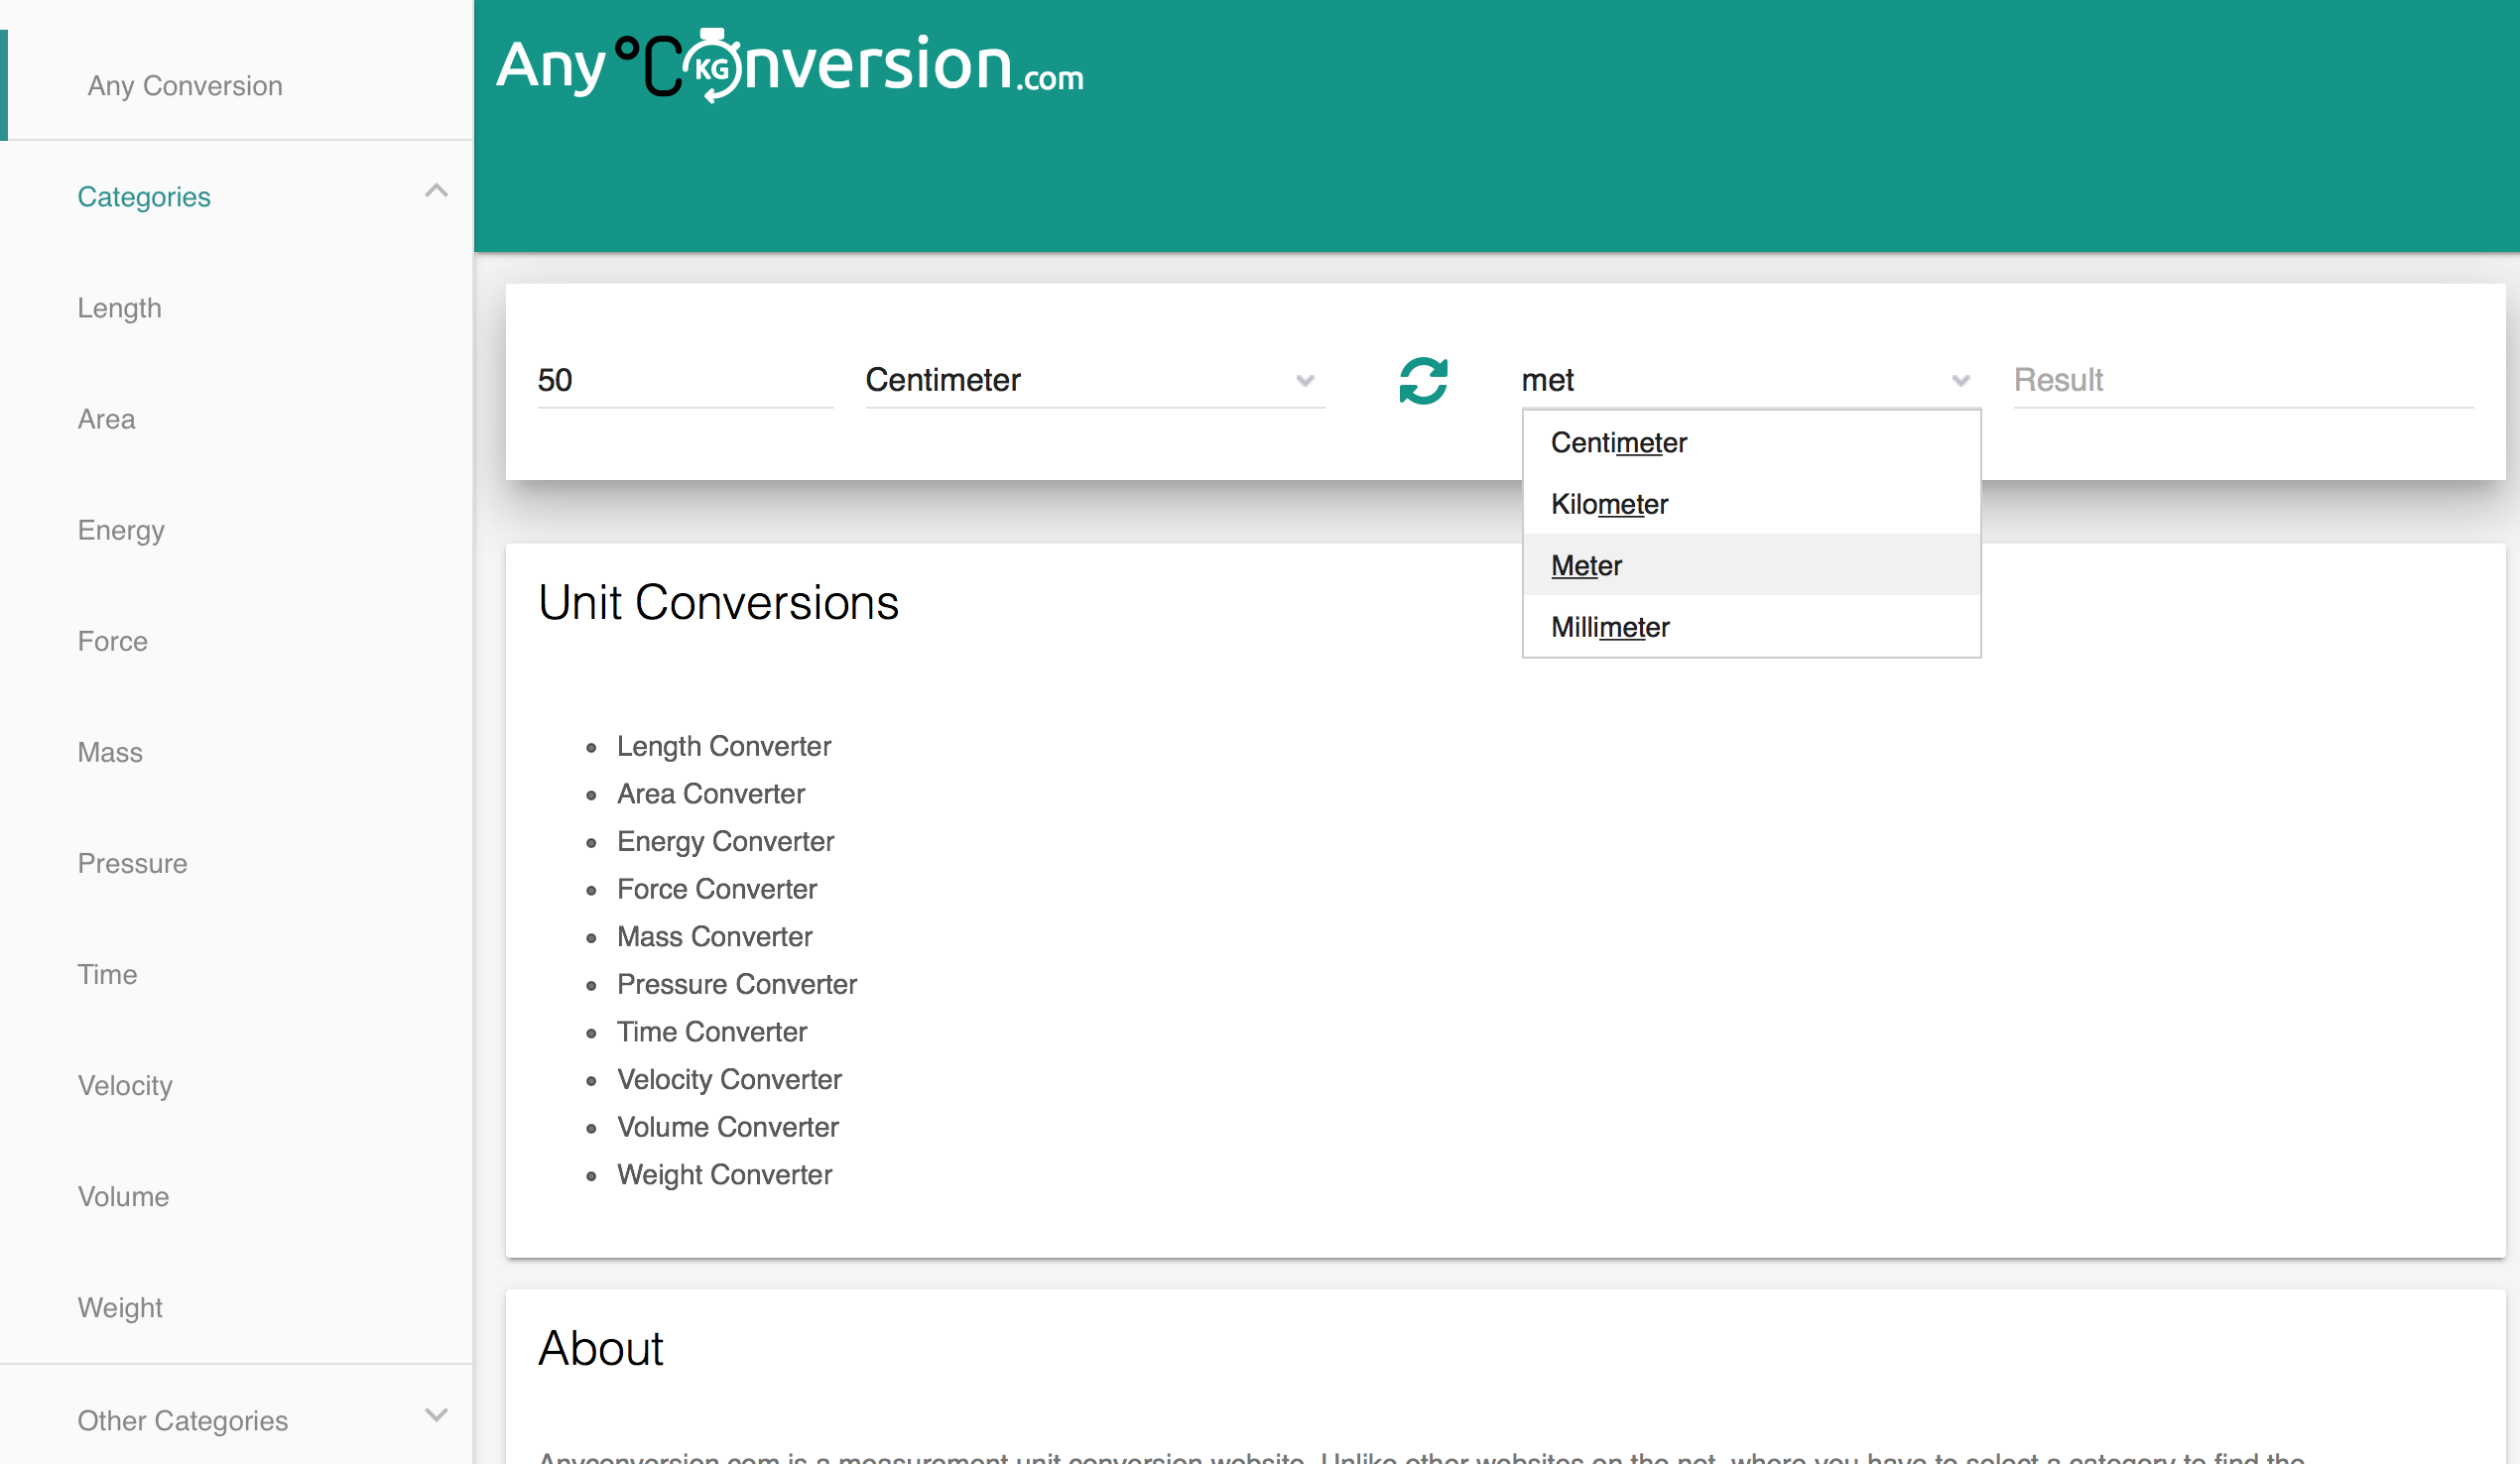Screen dimensions: 2520x1464
Task: Click the Unit Conversions heading
Action: point(718,603)
